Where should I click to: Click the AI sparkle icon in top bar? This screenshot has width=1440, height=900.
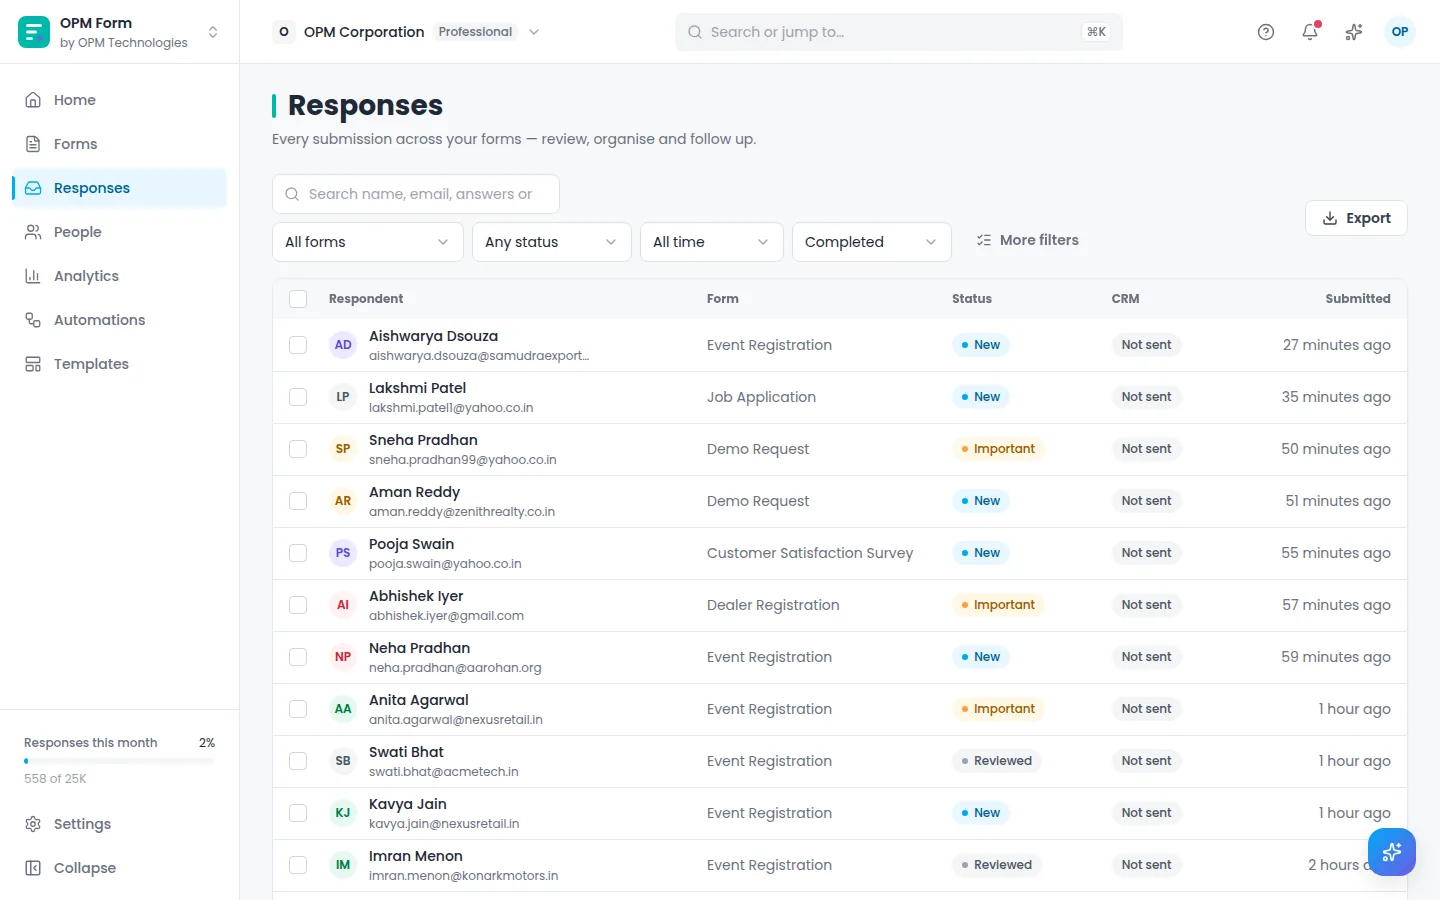tap(1354, 32)
